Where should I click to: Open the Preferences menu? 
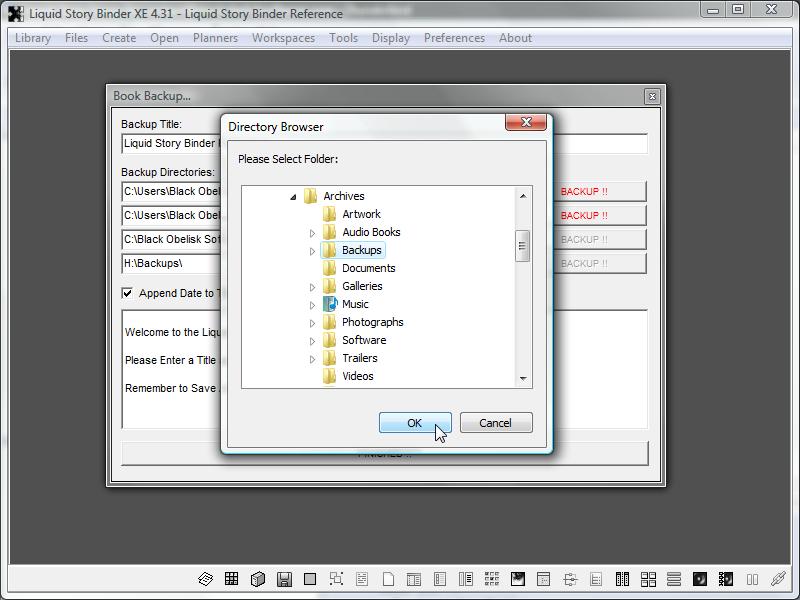(454, 38)
